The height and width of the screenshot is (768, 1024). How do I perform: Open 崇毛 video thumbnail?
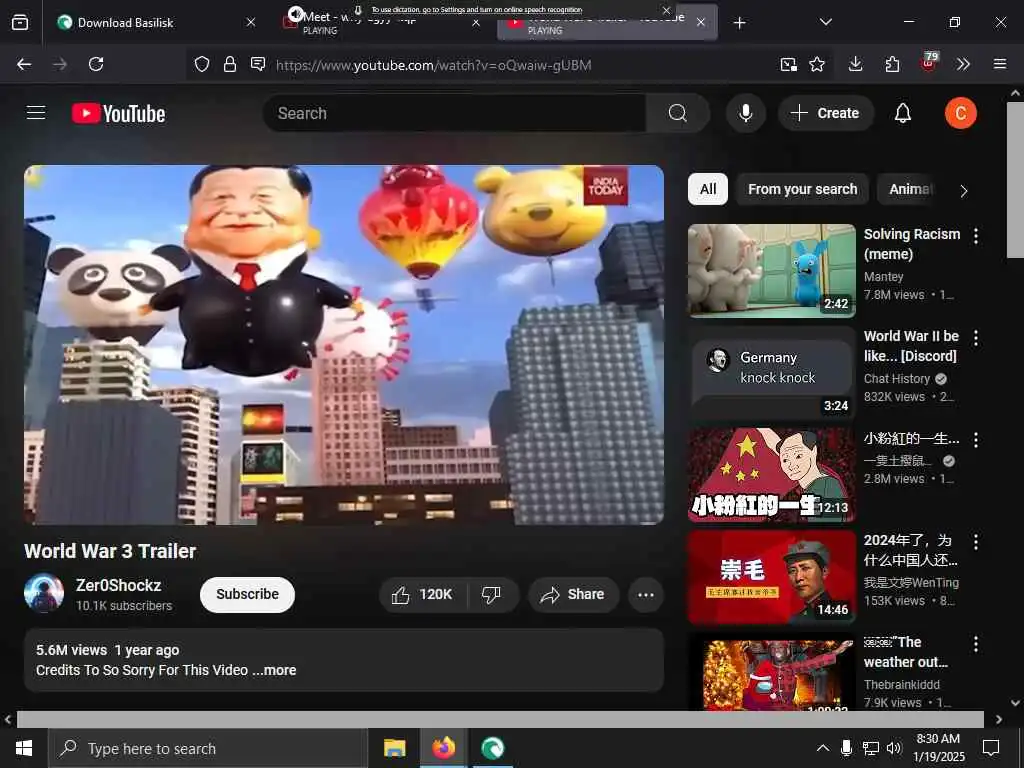(x=771, y=577)
